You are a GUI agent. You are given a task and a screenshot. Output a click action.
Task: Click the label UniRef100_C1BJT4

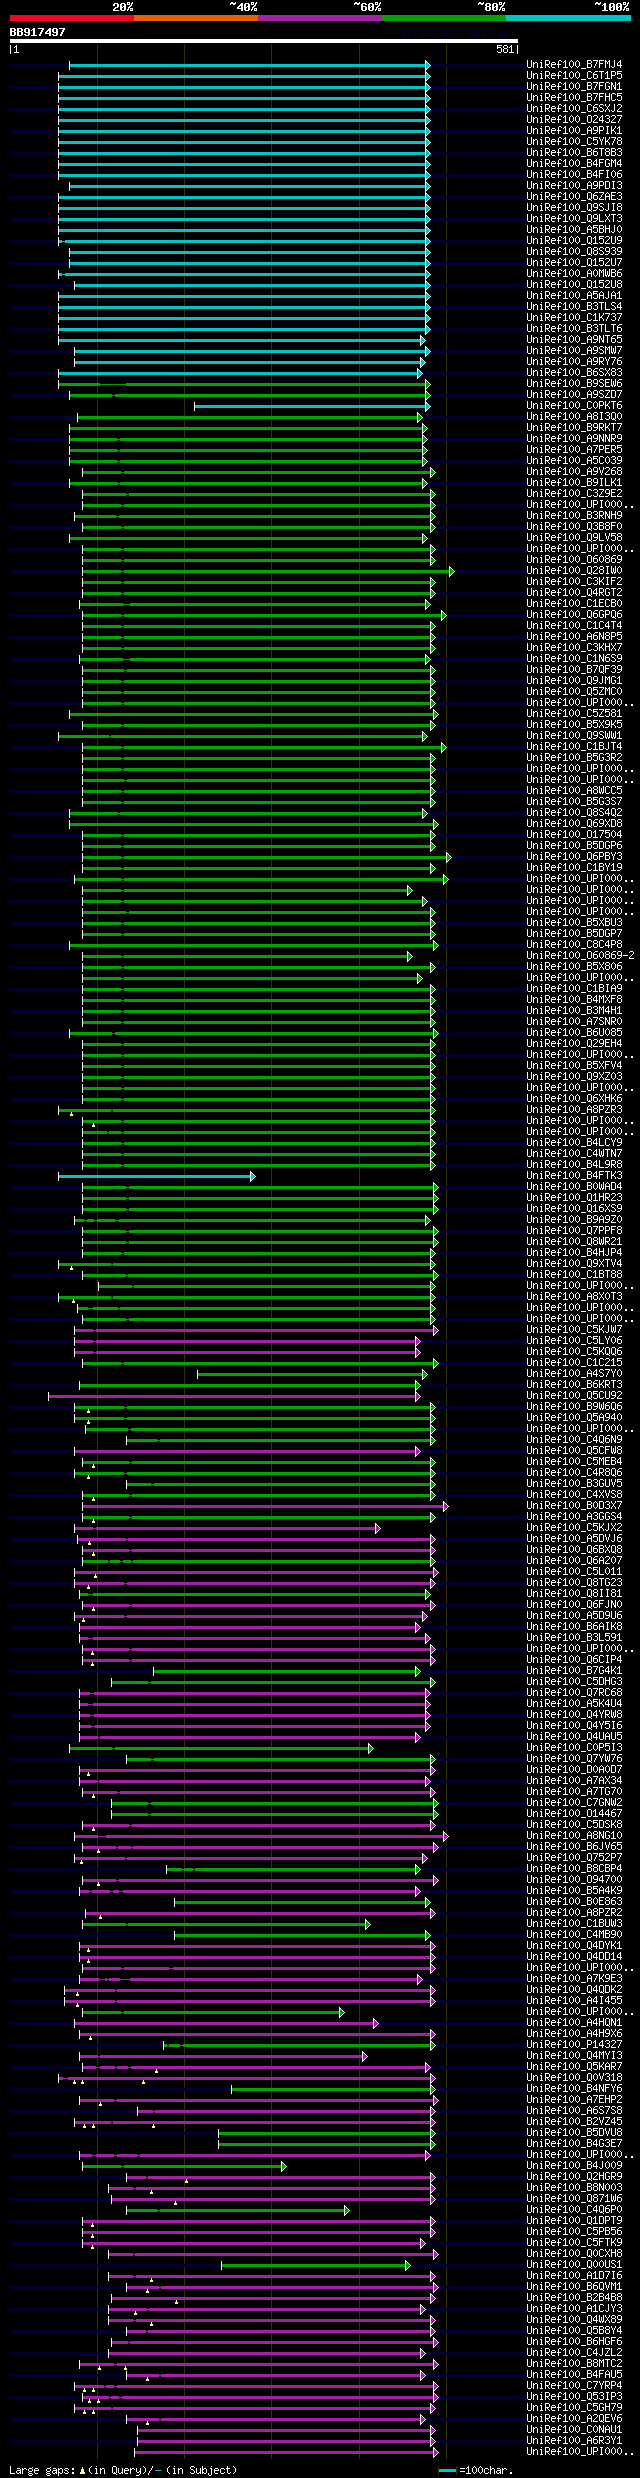coord(574,746)
